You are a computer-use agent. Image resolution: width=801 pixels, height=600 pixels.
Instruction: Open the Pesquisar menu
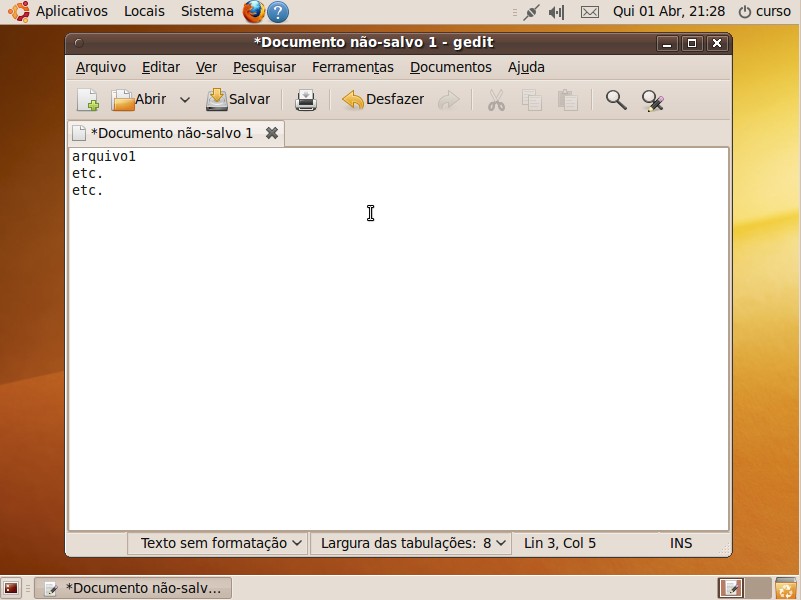(x=264, y=67)
